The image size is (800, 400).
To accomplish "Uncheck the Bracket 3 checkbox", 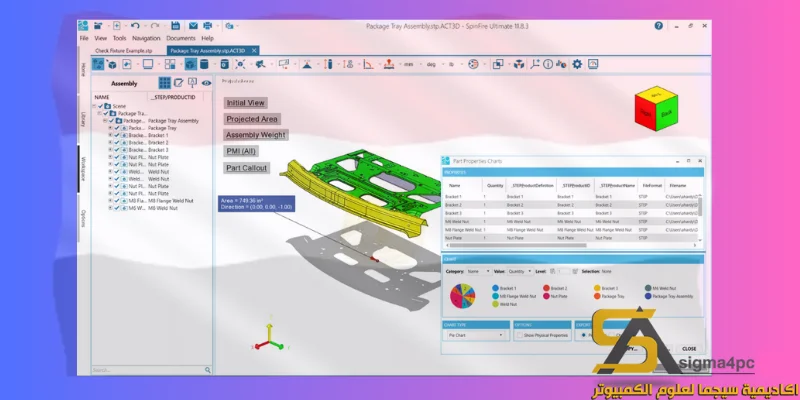I will 117,150.
